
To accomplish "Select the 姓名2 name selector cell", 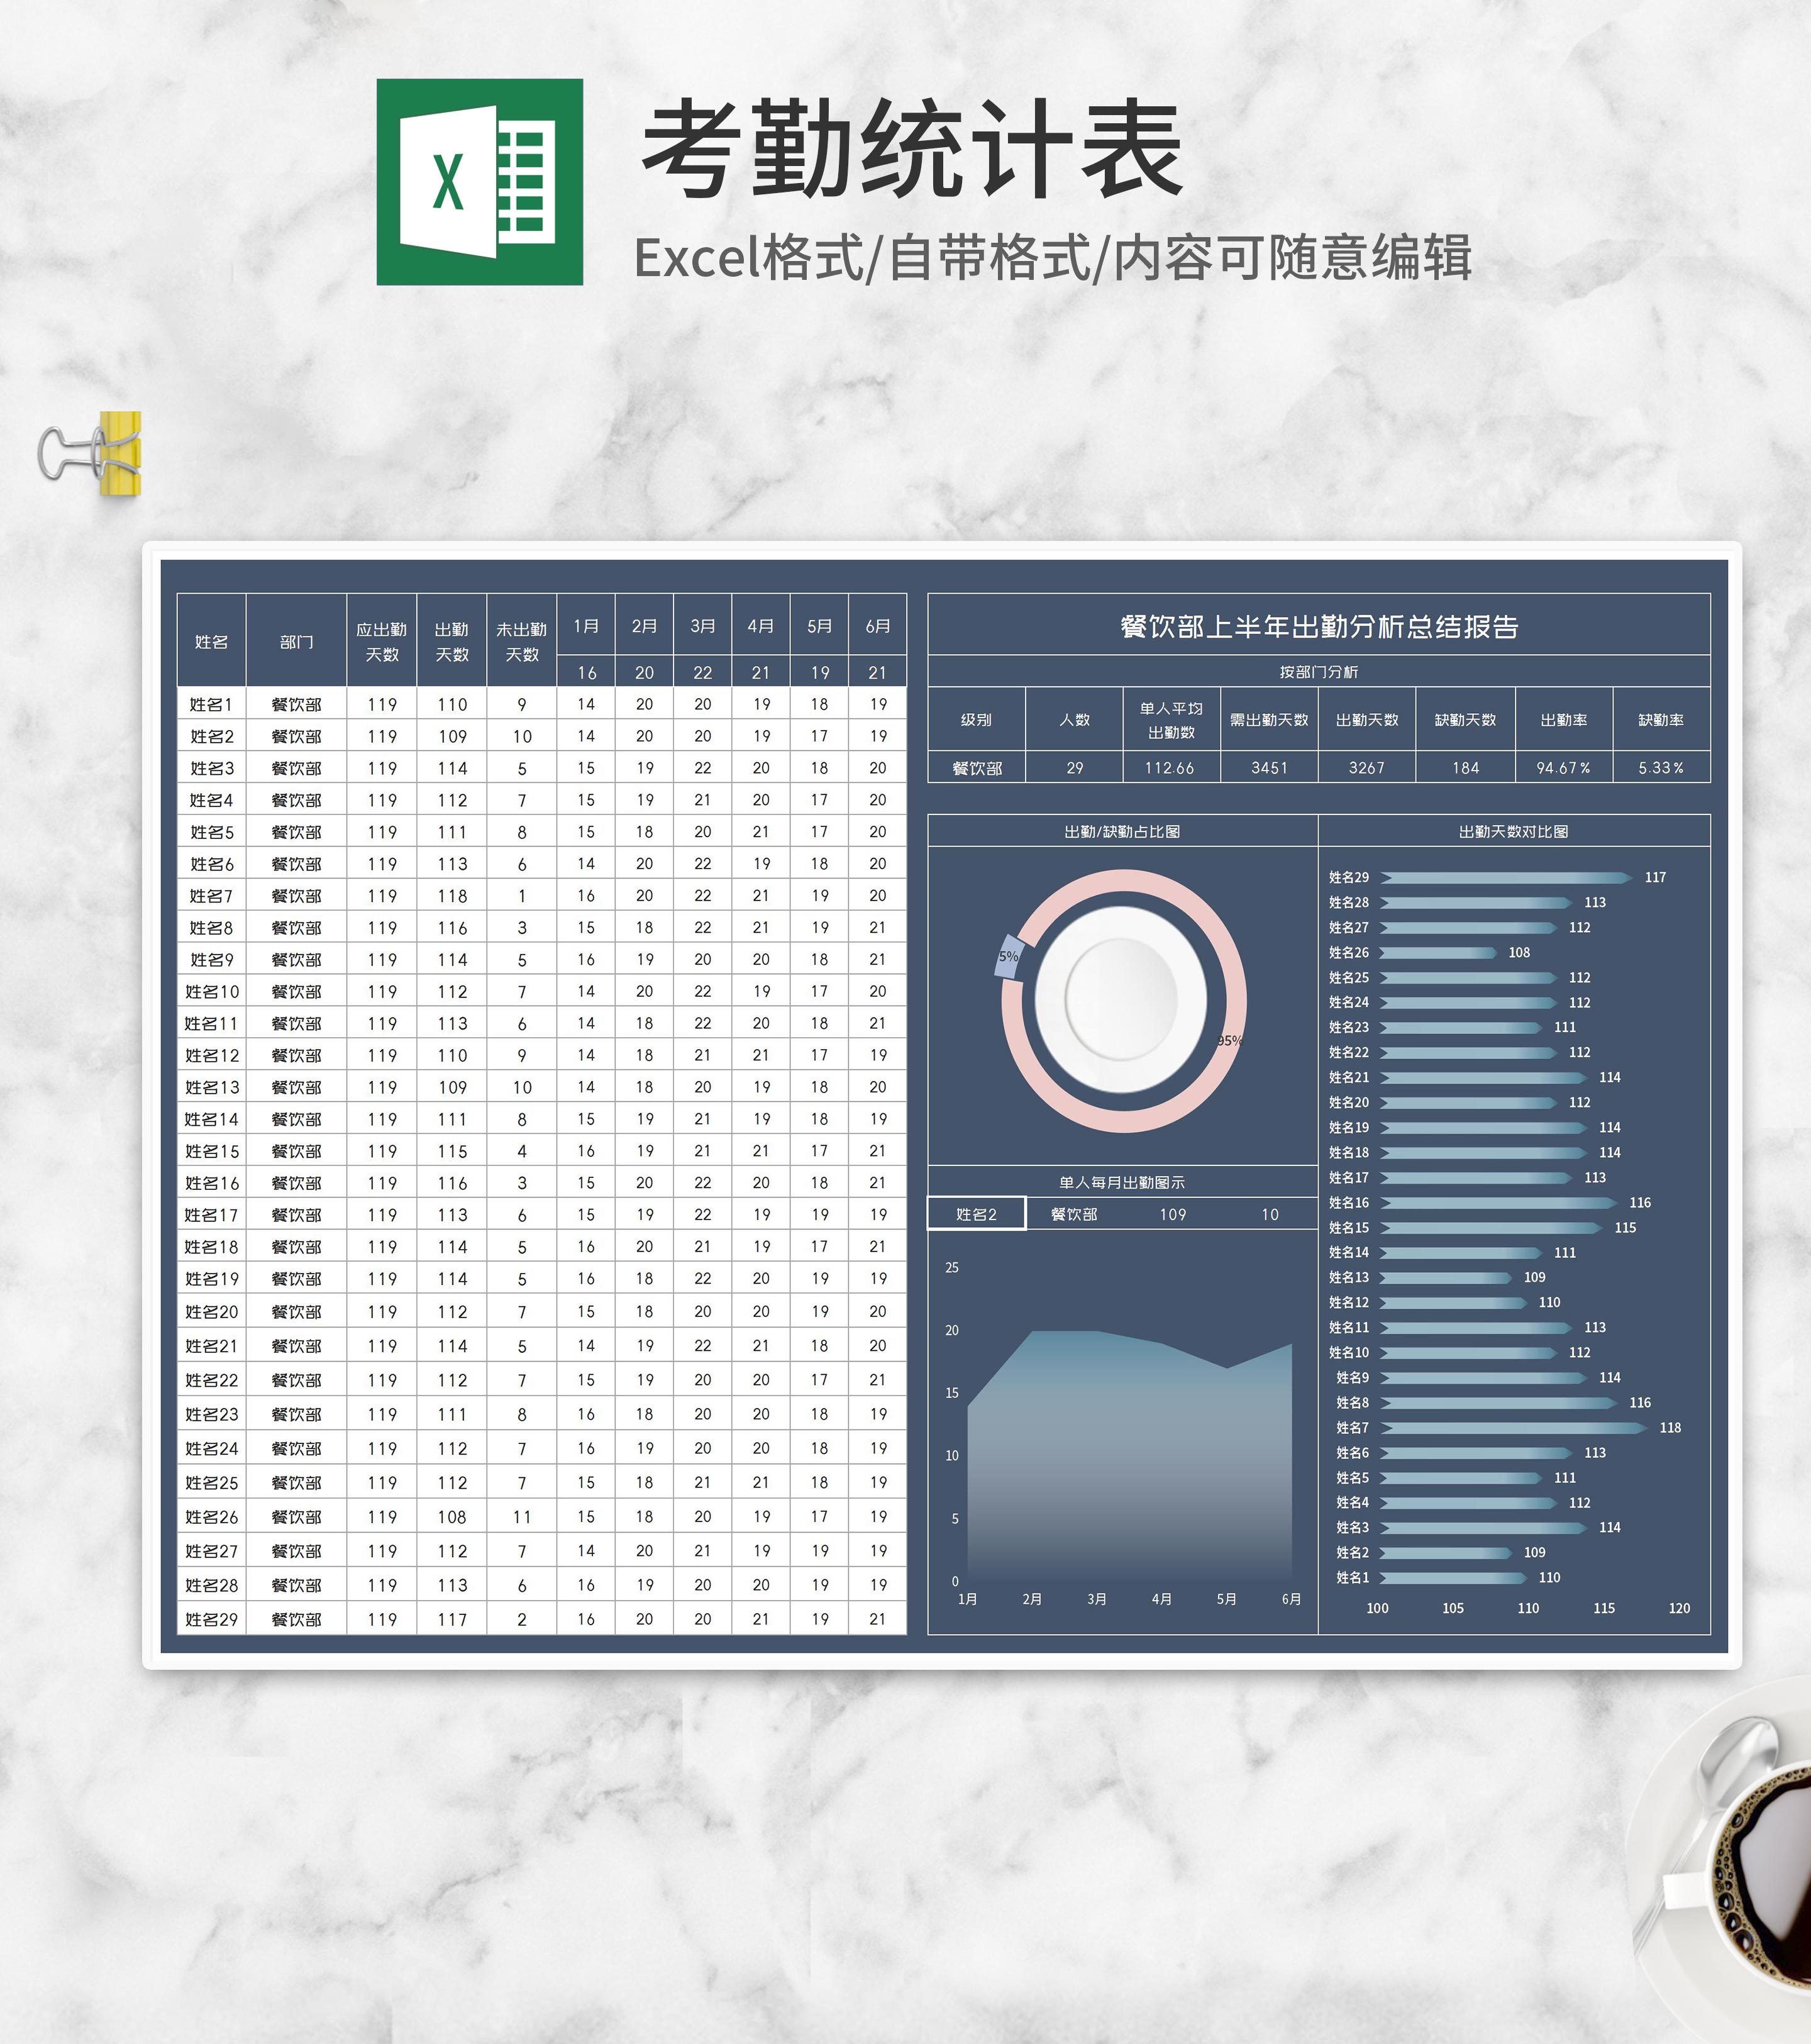I will click(976, 1214).
